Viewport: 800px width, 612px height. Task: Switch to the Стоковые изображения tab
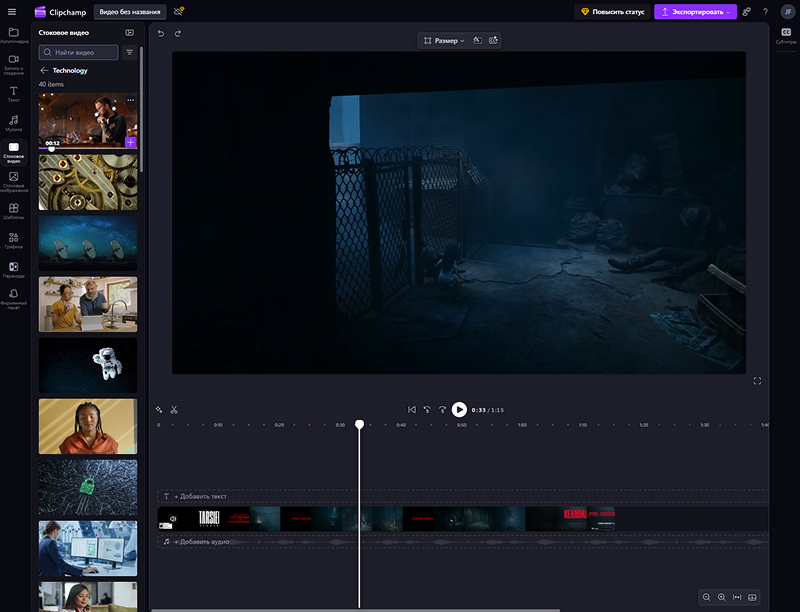pyautogui.click(x=14, y=181)
